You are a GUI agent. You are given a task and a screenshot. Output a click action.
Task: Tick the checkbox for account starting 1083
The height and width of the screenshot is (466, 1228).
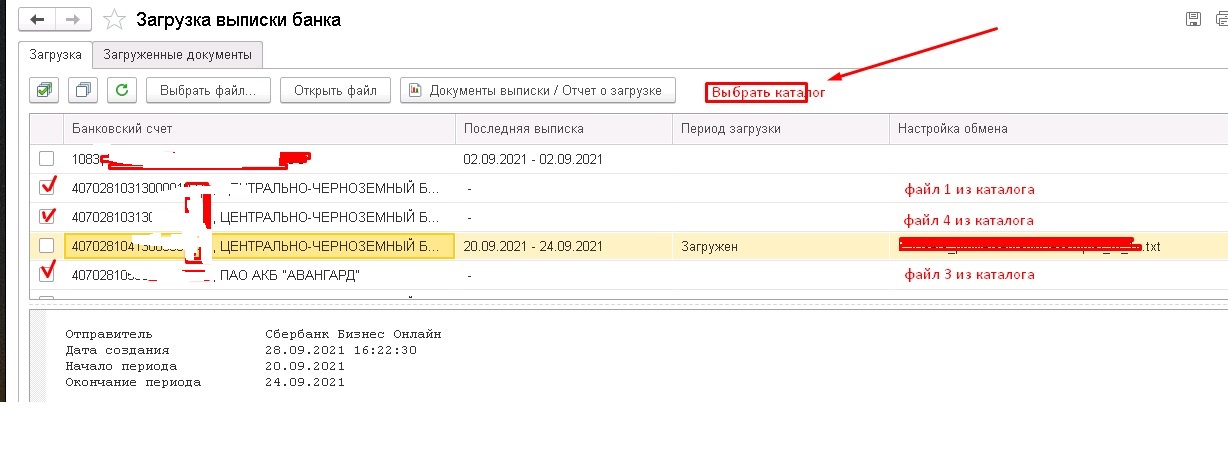pos(47,159)
